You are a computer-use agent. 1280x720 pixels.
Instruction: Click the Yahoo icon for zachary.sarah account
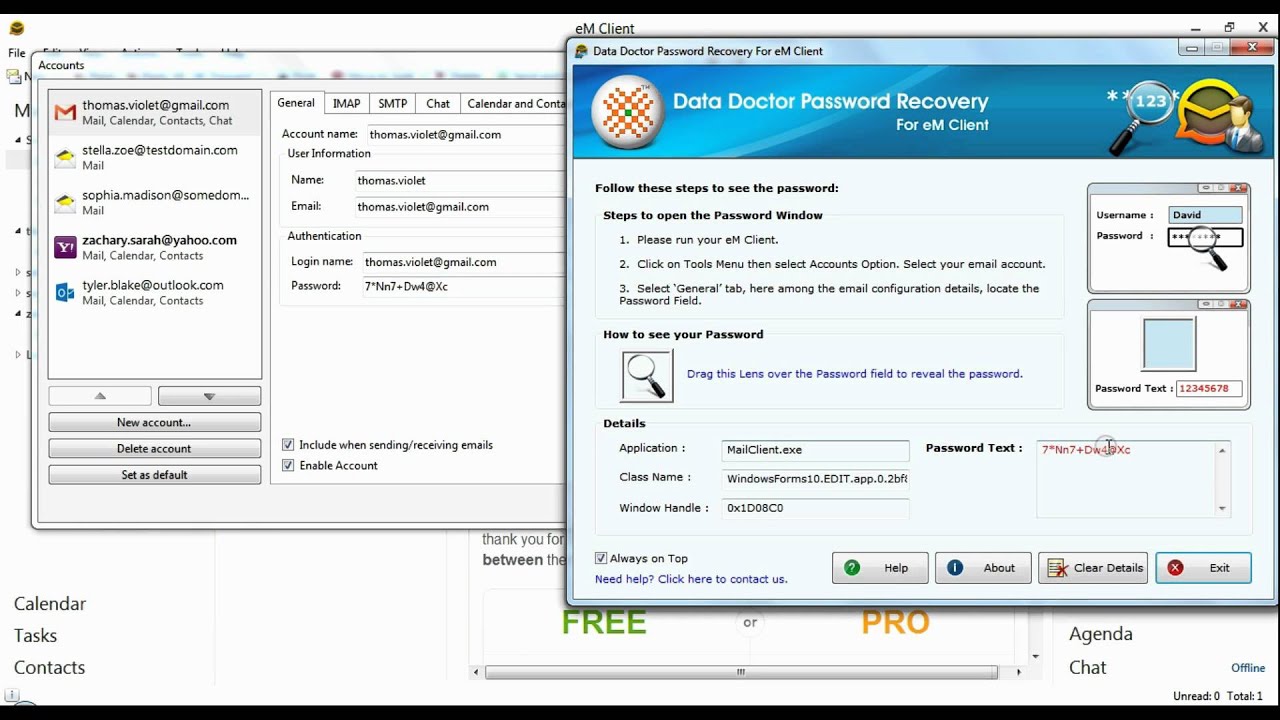point(65,248)
